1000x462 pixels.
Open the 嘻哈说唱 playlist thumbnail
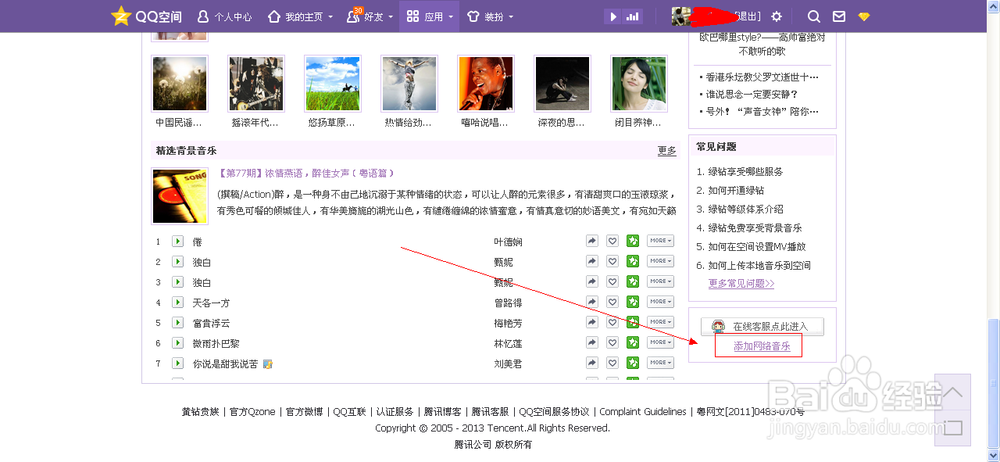[x=485, y=84]
